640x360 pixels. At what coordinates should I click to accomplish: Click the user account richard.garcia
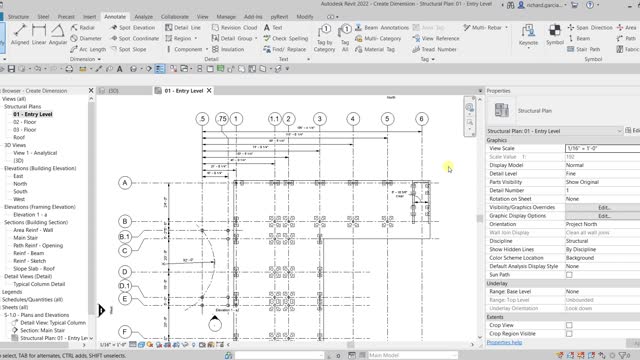542,5
